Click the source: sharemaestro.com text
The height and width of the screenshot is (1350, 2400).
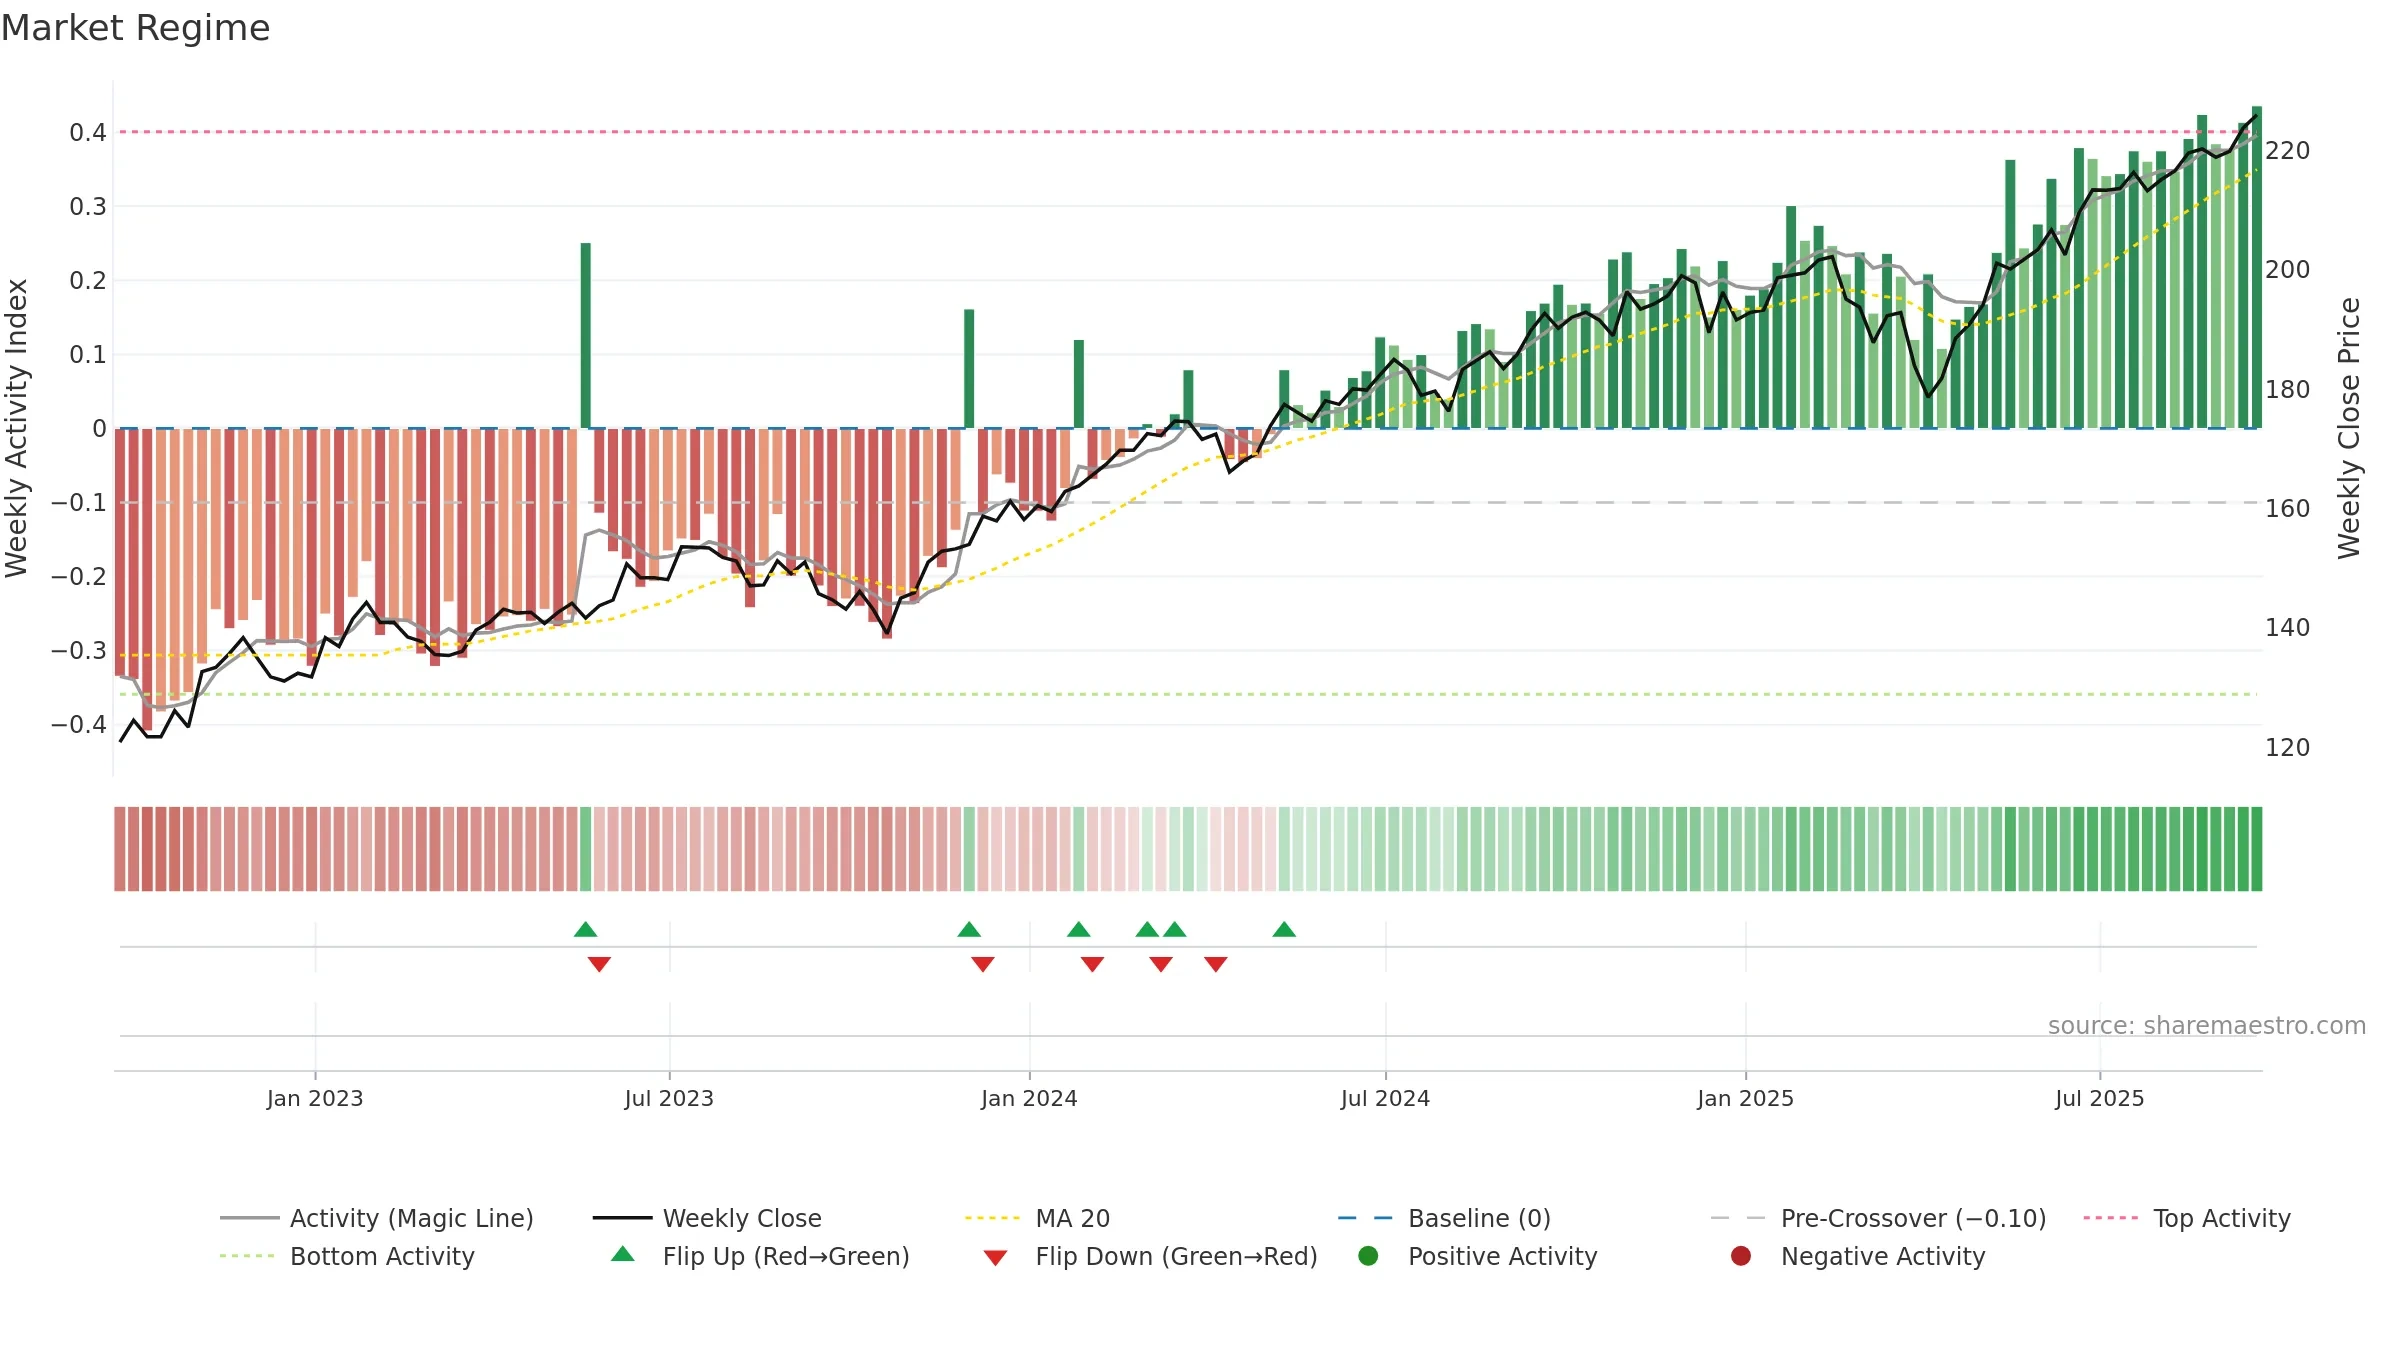tap(2207, 1025)
